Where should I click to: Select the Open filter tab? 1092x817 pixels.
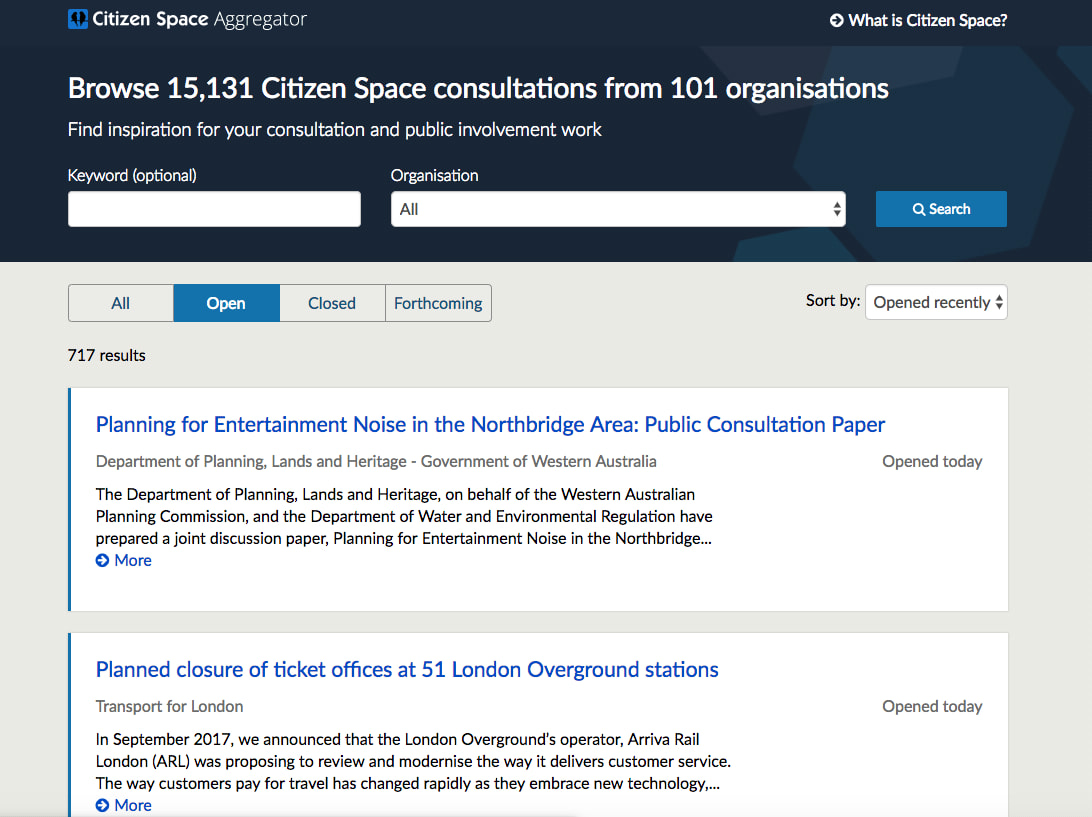226,303
